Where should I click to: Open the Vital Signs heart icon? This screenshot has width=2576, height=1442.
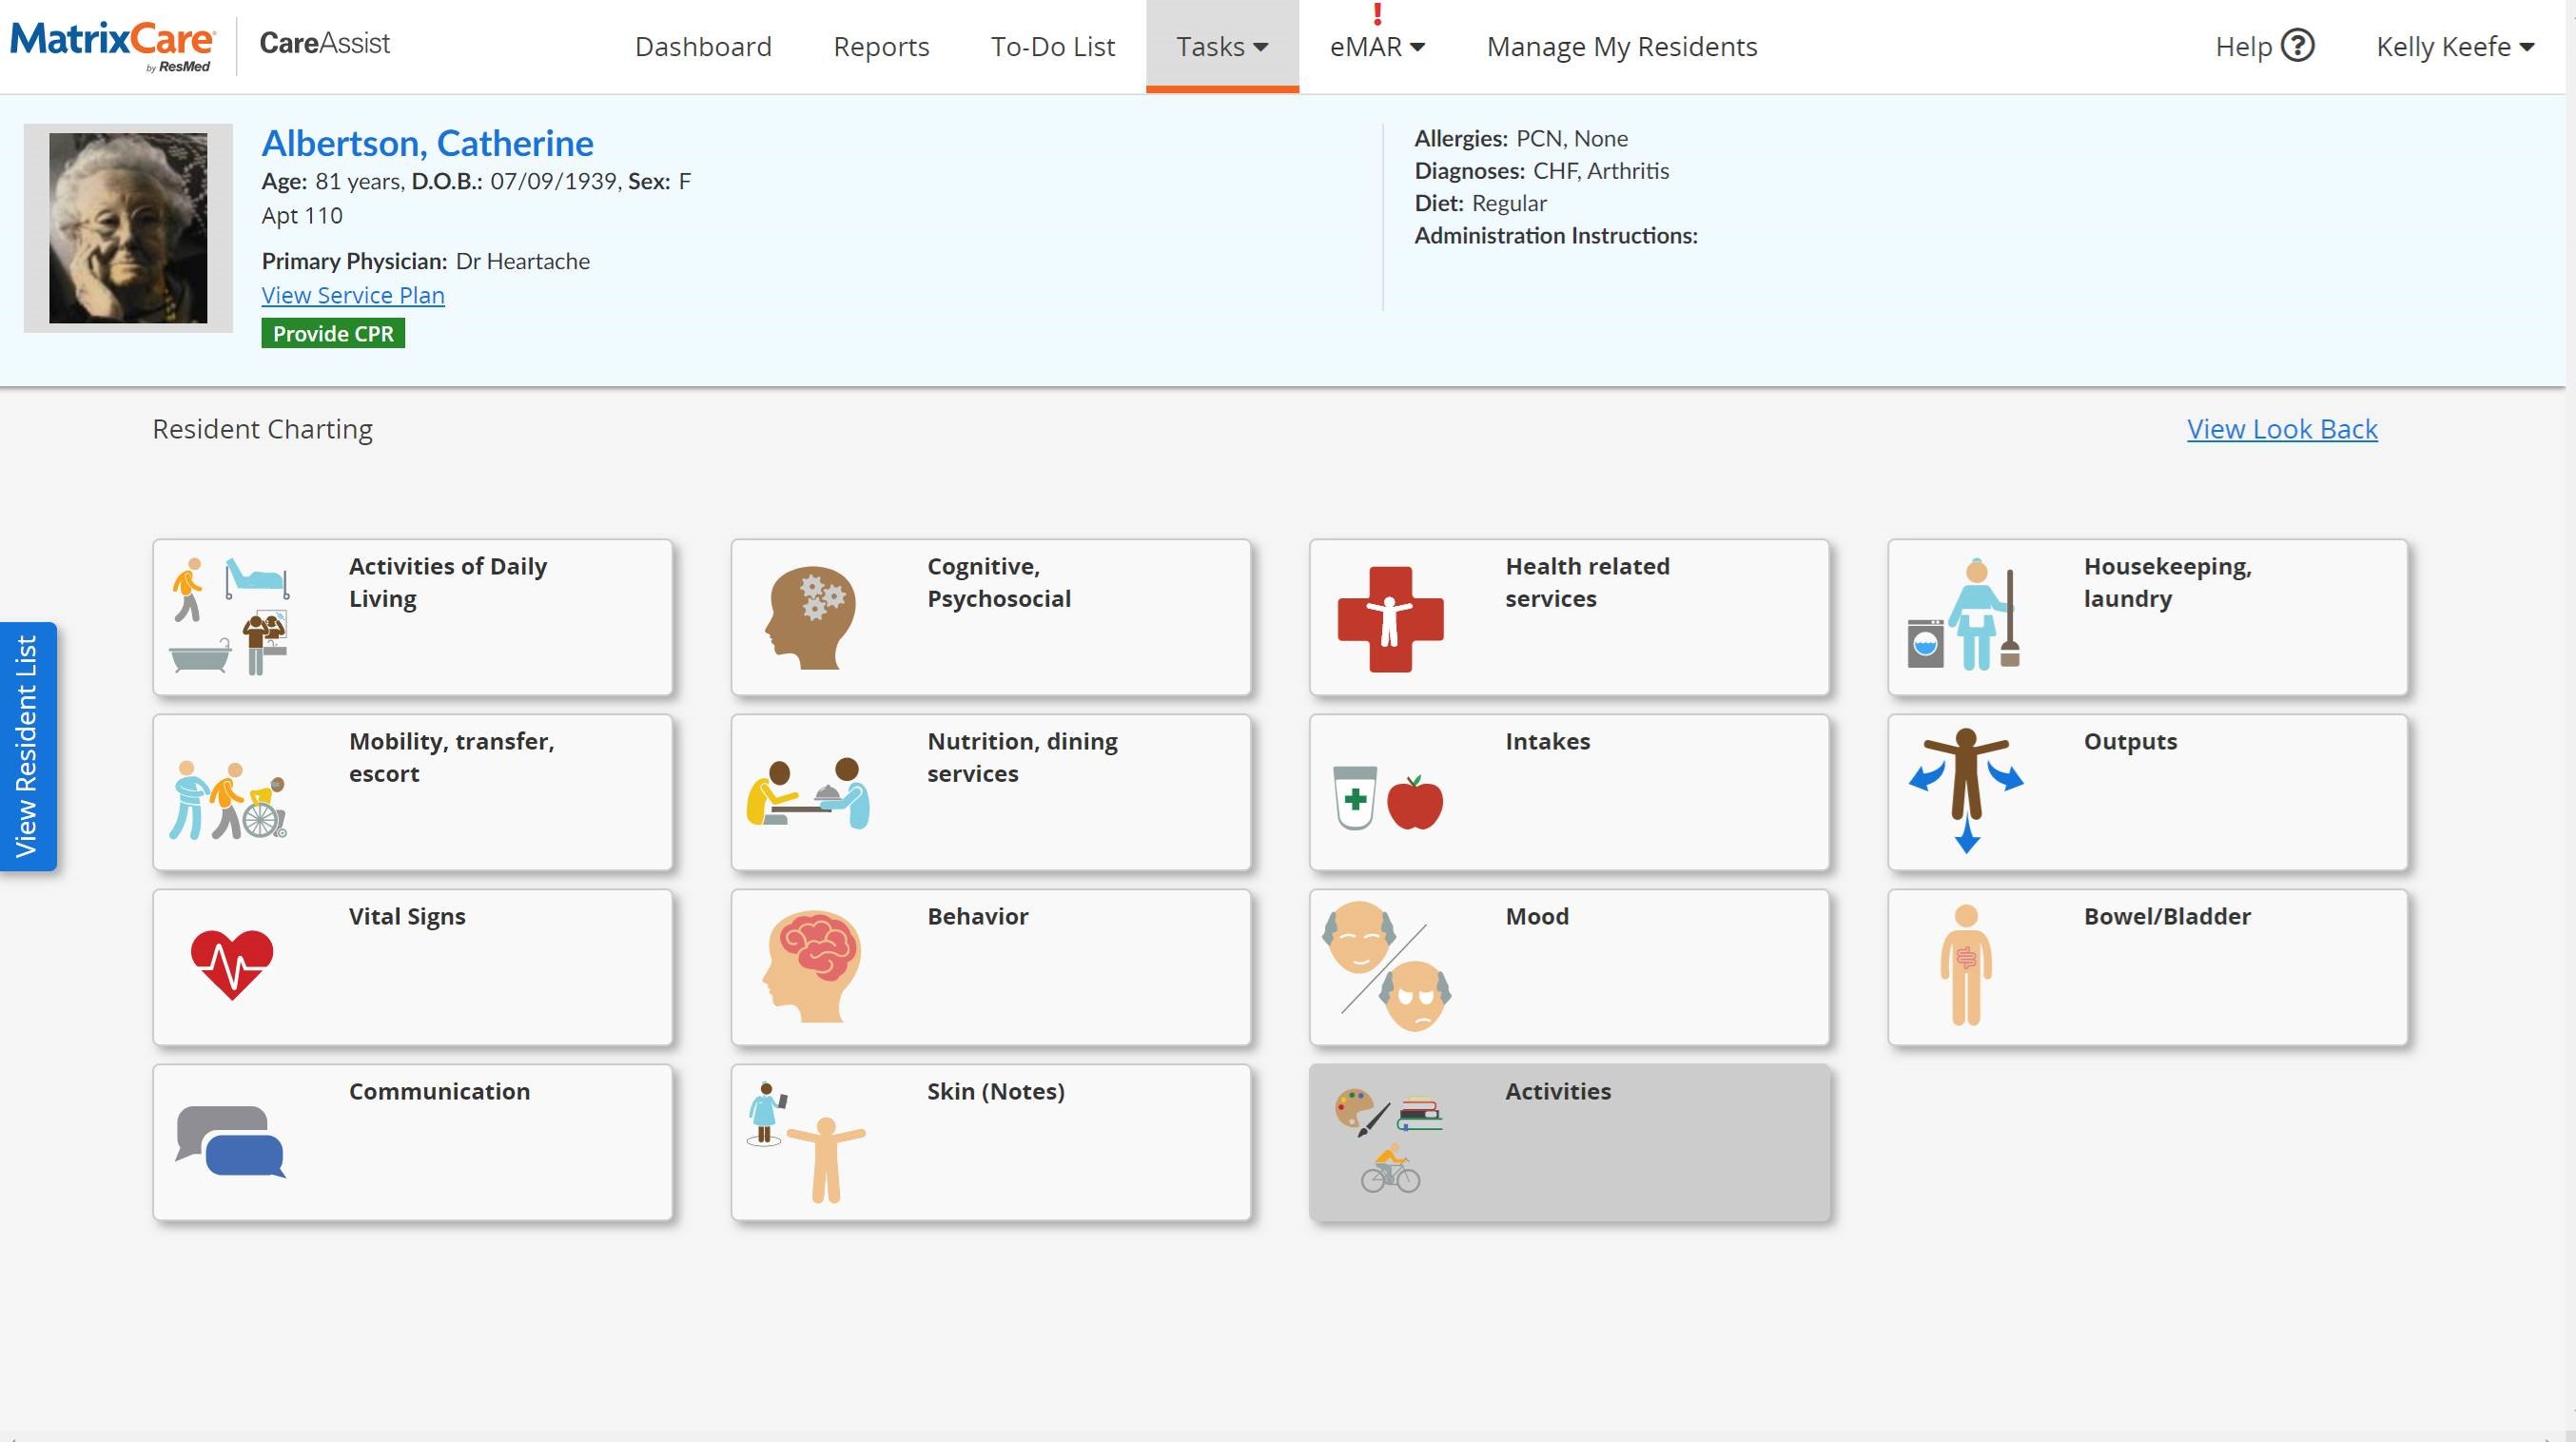click(x=232, y=964)
